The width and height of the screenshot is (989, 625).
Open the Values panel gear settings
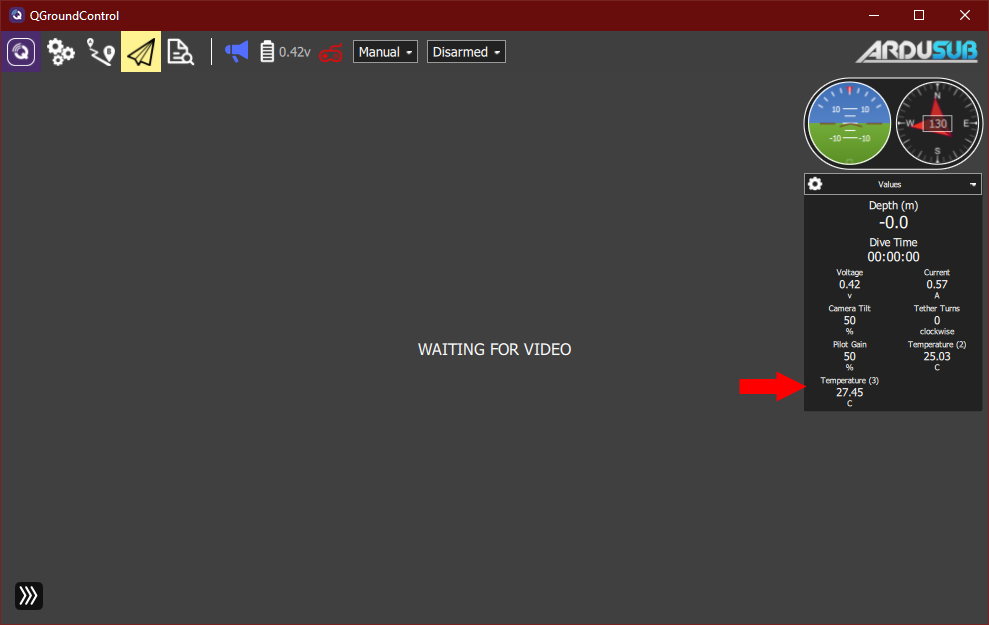(815, 184)
